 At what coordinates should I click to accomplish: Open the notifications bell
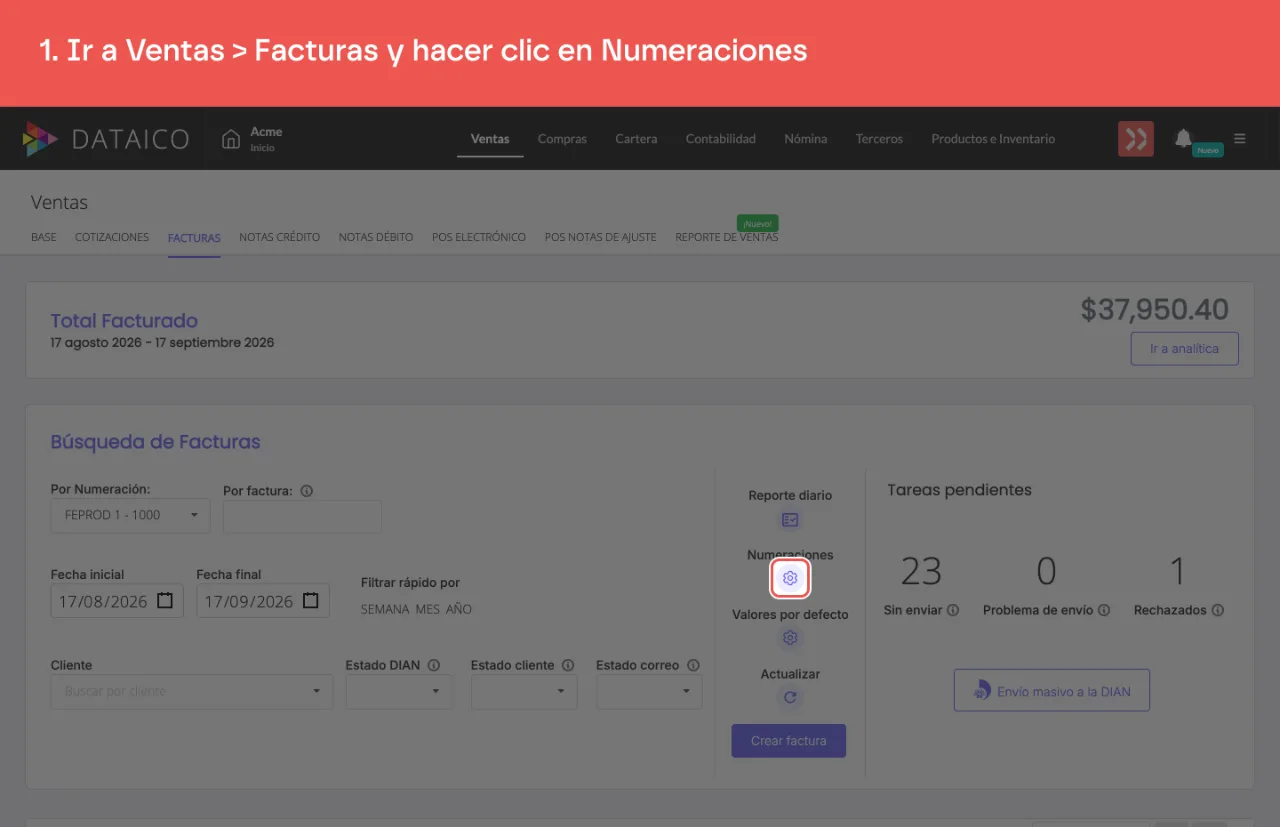(1183, 138)
